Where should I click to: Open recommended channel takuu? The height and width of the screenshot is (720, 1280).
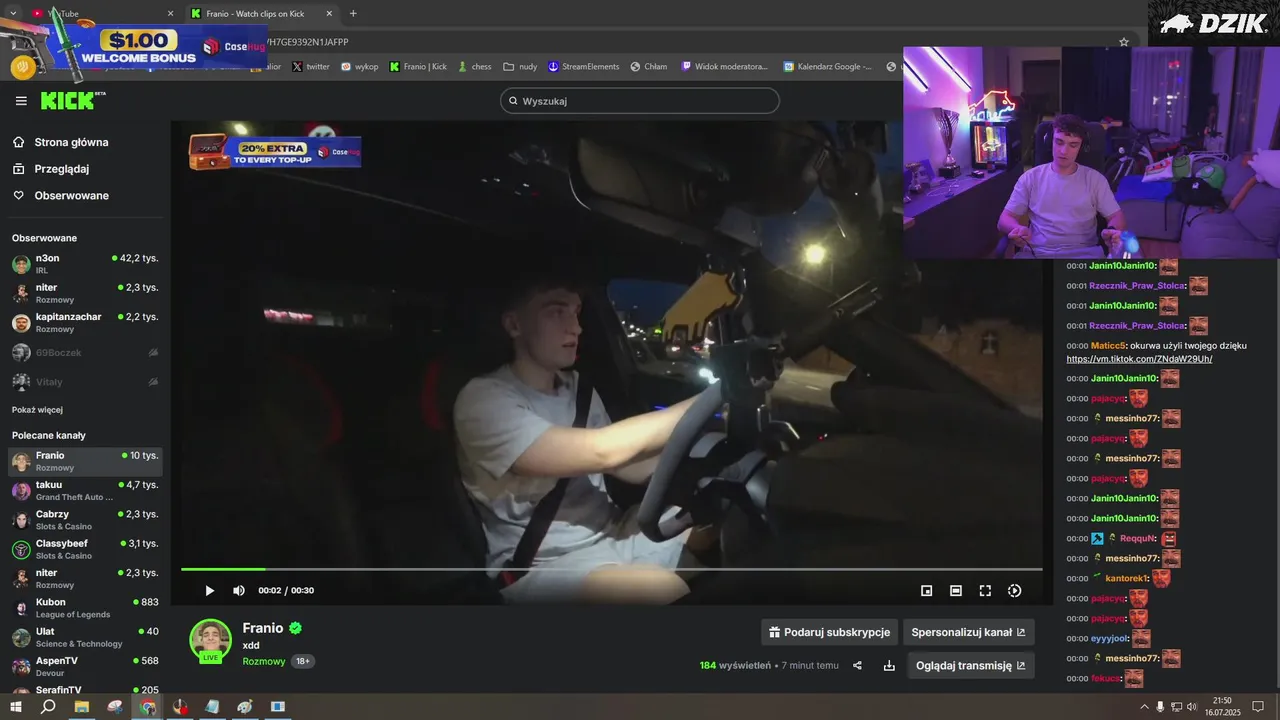[x=85, y=490]
